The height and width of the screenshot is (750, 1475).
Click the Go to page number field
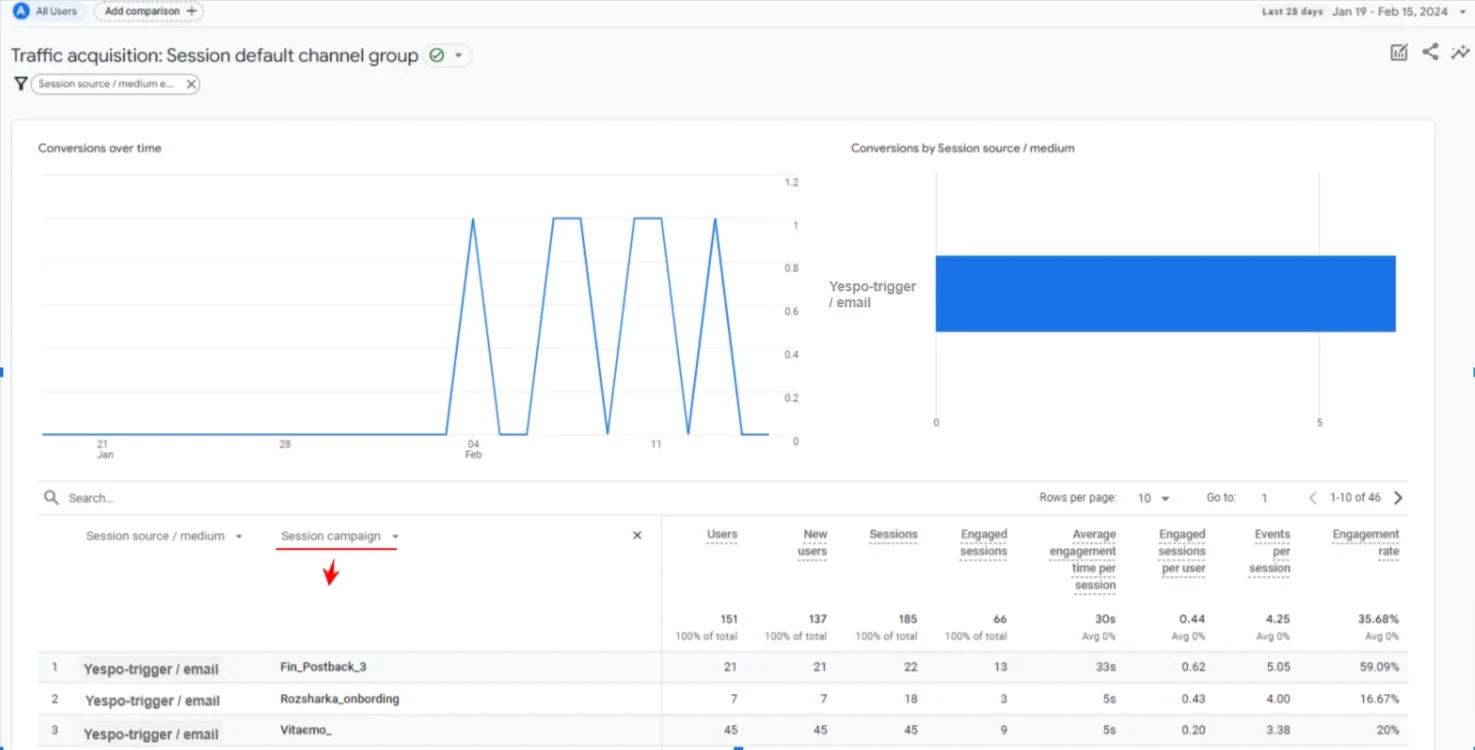[x=1264, y=498]
